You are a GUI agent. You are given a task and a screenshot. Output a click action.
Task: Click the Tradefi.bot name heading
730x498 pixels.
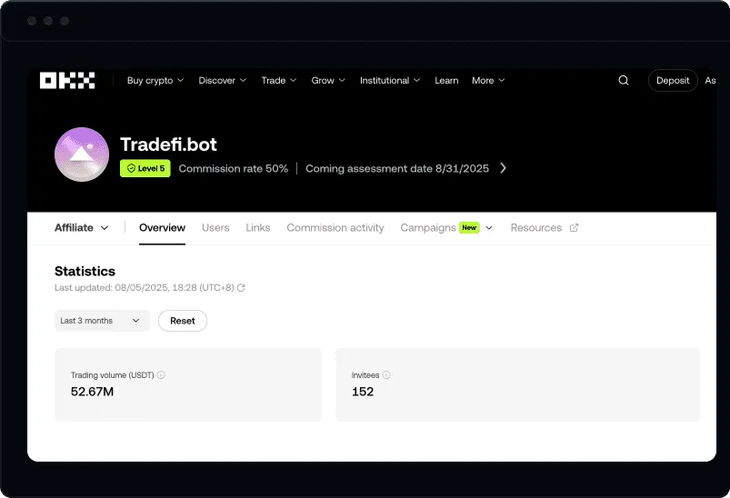point(169,144)
